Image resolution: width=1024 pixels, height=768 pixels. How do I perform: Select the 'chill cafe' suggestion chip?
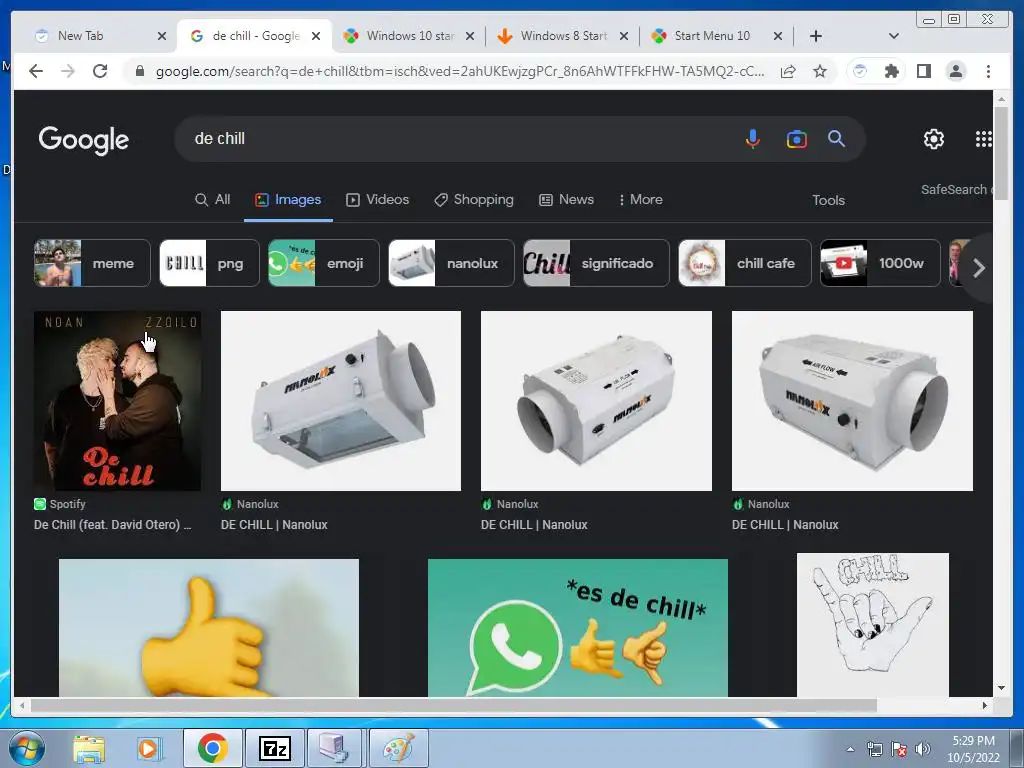coord(745,263)
